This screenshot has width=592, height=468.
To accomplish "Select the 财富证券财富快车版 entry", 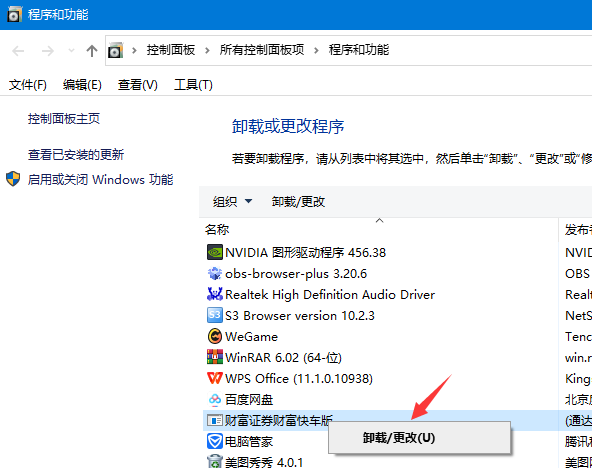I will pos(279,420).
